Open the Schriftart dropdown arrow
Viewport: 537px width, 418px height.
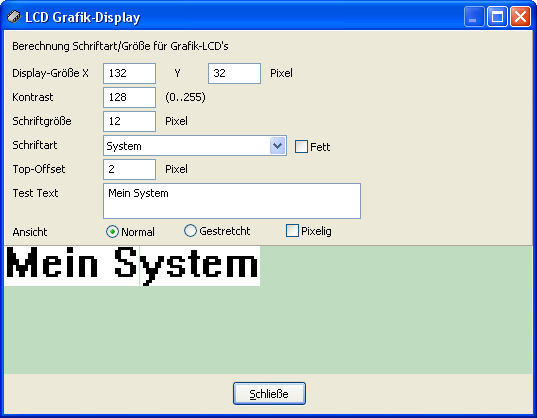[277, 145]
